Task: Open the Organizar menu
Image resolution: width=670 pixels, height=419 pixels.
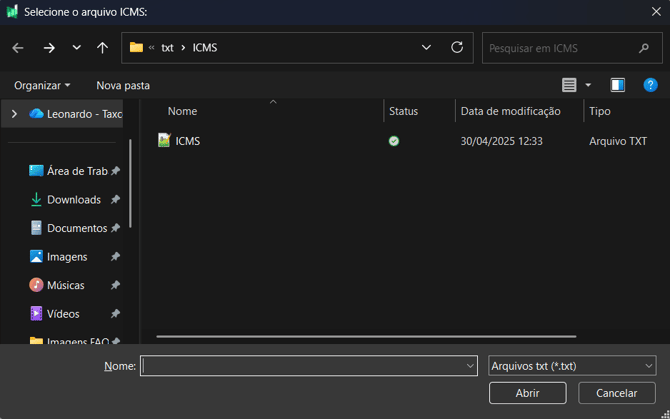Action: [42, 85]
